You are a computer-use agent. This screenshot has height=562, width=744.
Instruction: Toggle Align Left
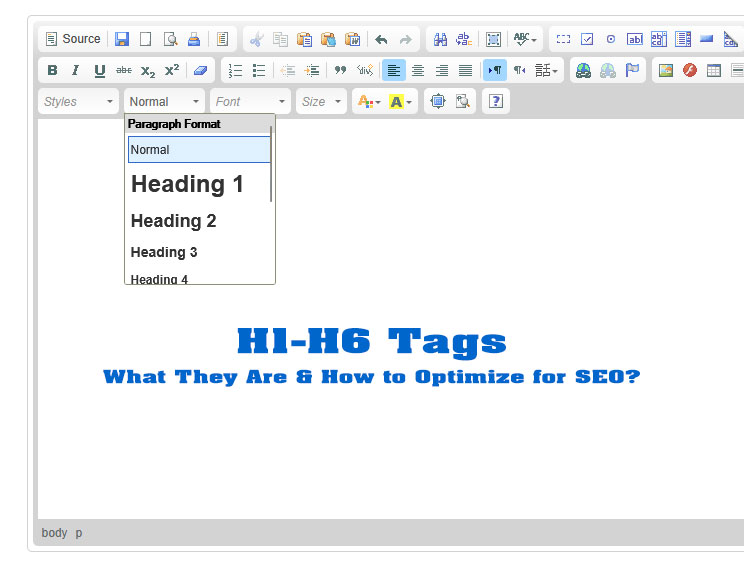point(394,70)
